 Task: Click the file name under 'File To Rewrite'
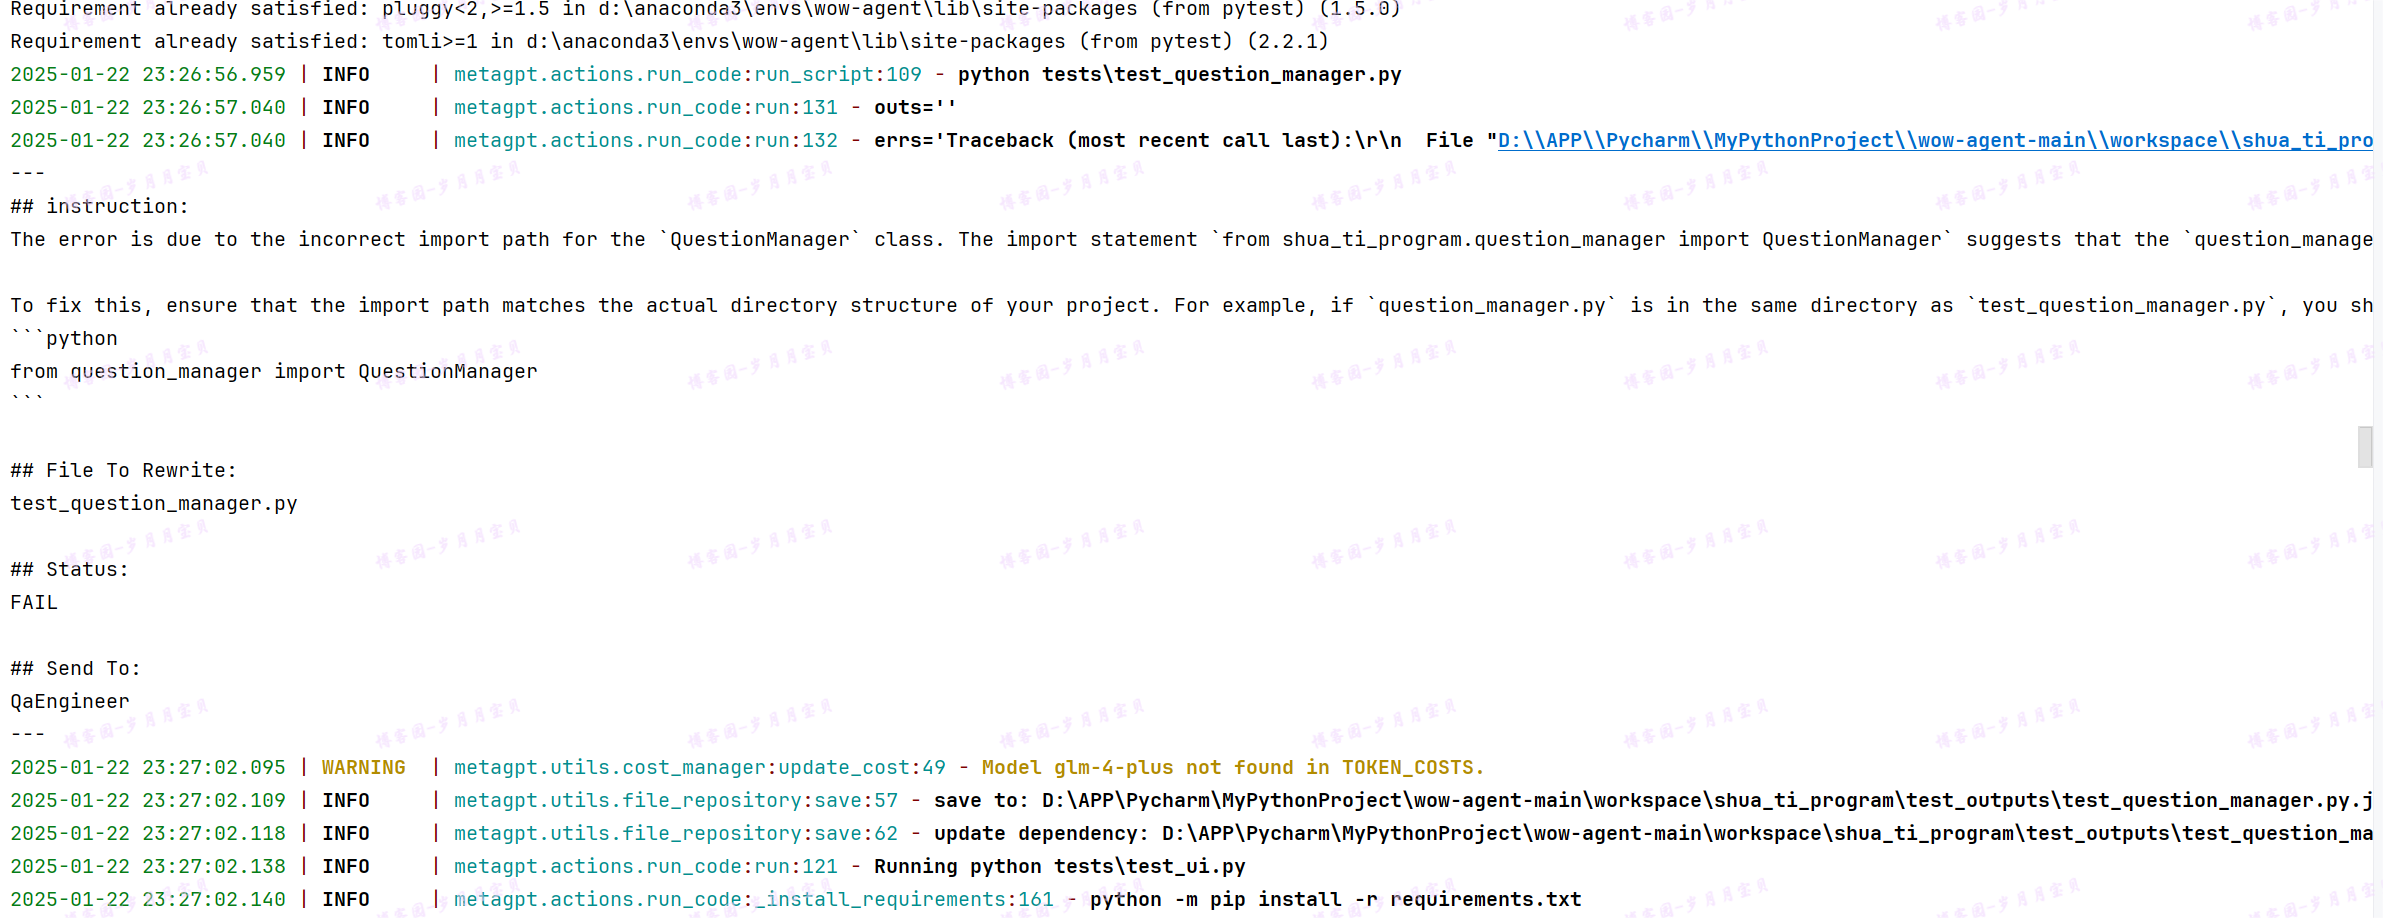[154, 504]
